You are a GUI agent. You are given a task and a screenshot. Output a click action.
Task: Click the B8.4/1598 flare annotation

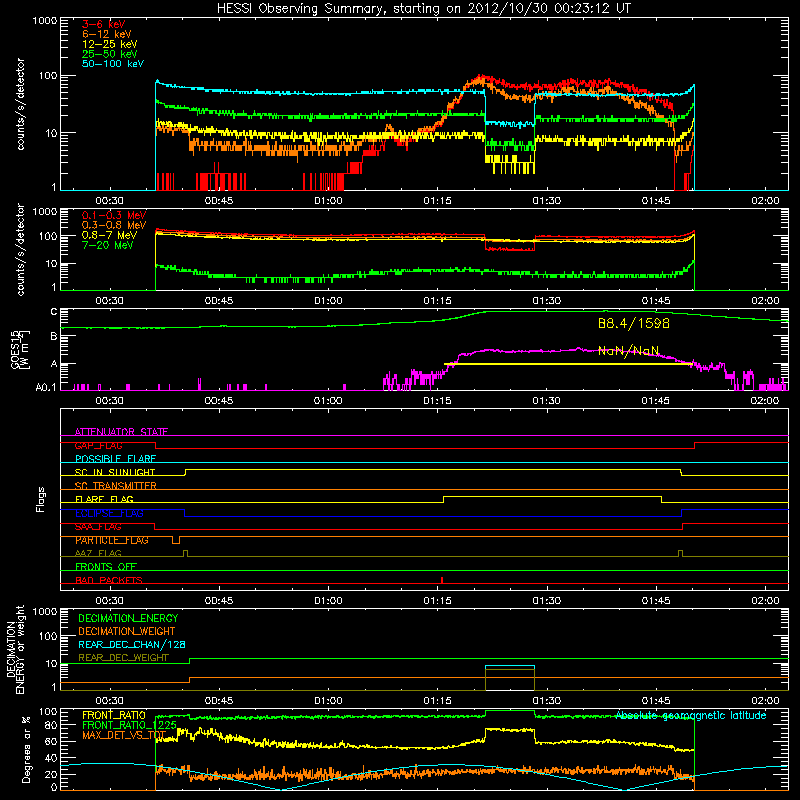click(x=634, y=323)
